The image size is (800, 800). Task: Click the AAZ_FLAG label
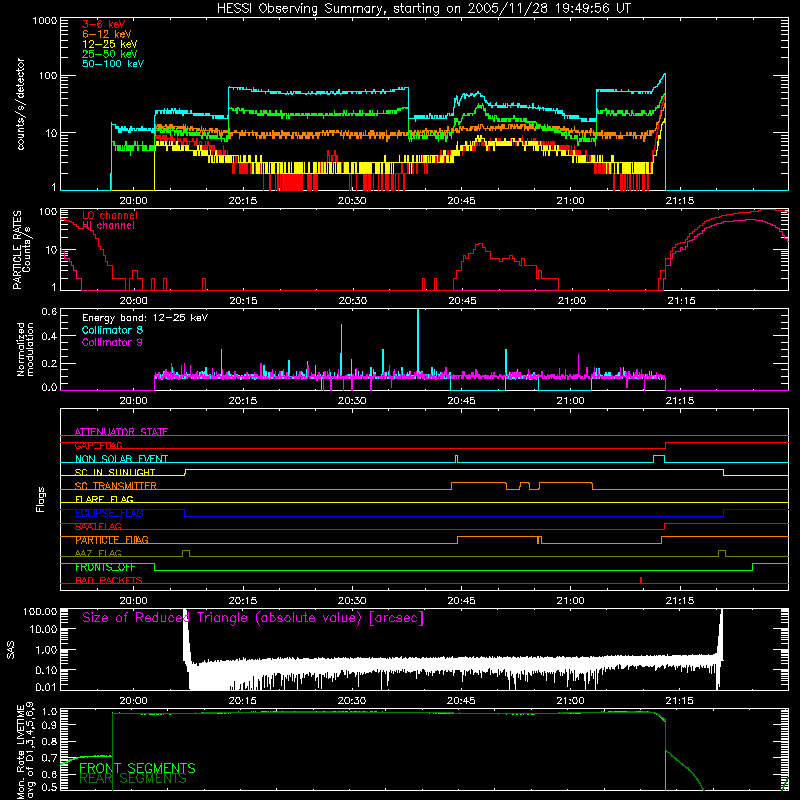tap(98, 553)
